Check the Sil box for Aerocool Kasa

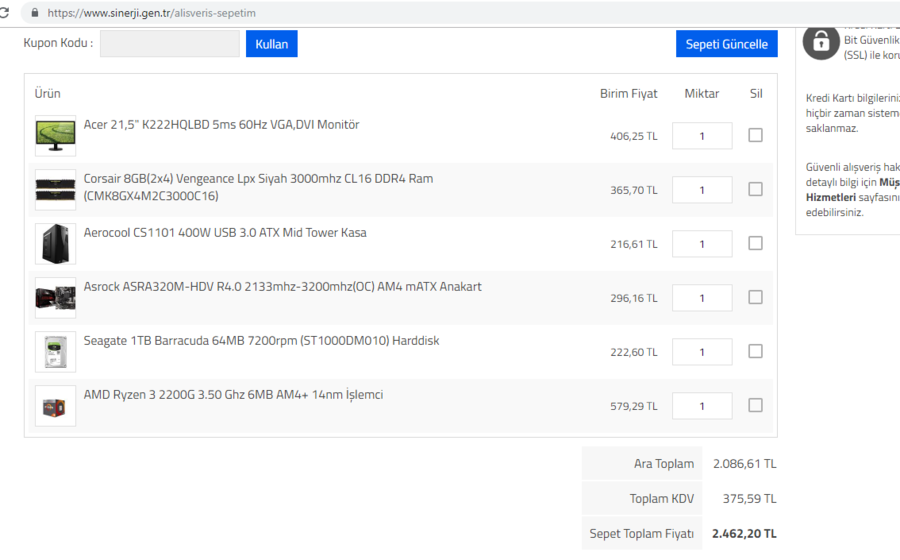click(755, 243)
